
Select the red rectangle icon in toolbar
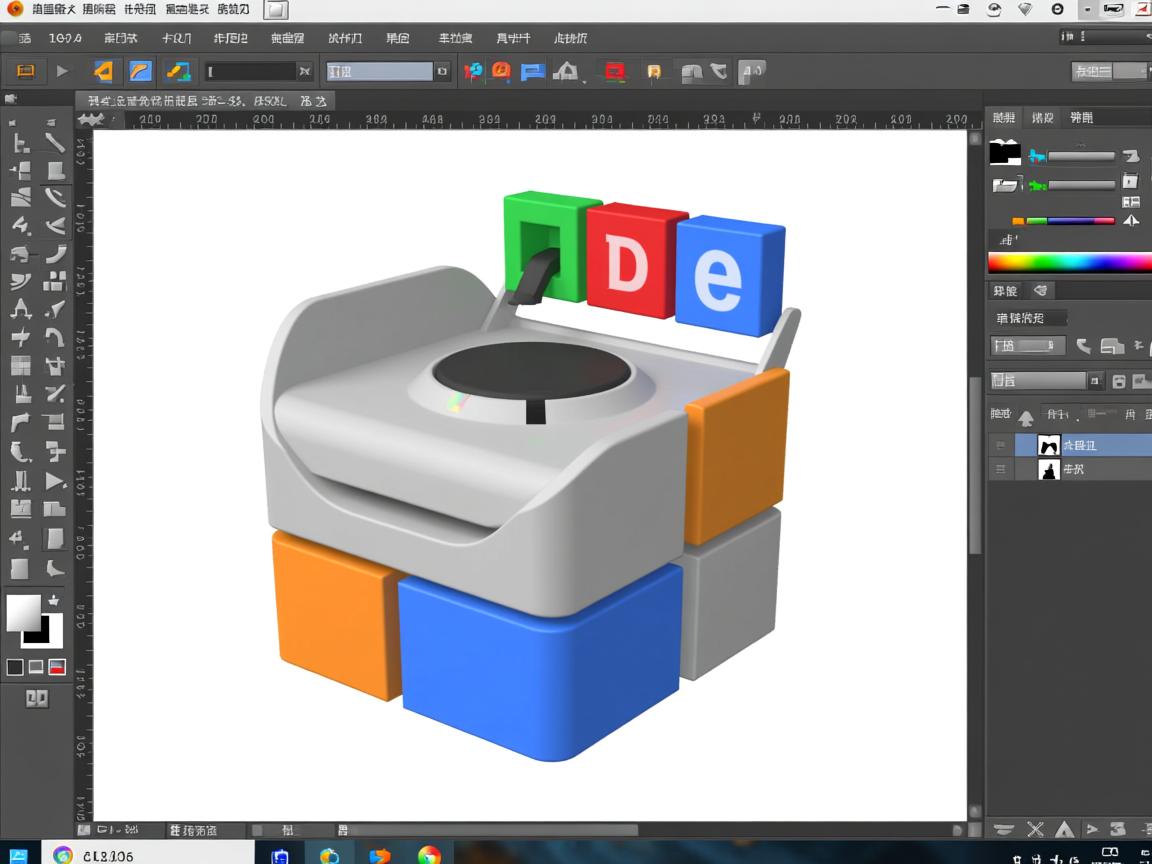[615, 71]
